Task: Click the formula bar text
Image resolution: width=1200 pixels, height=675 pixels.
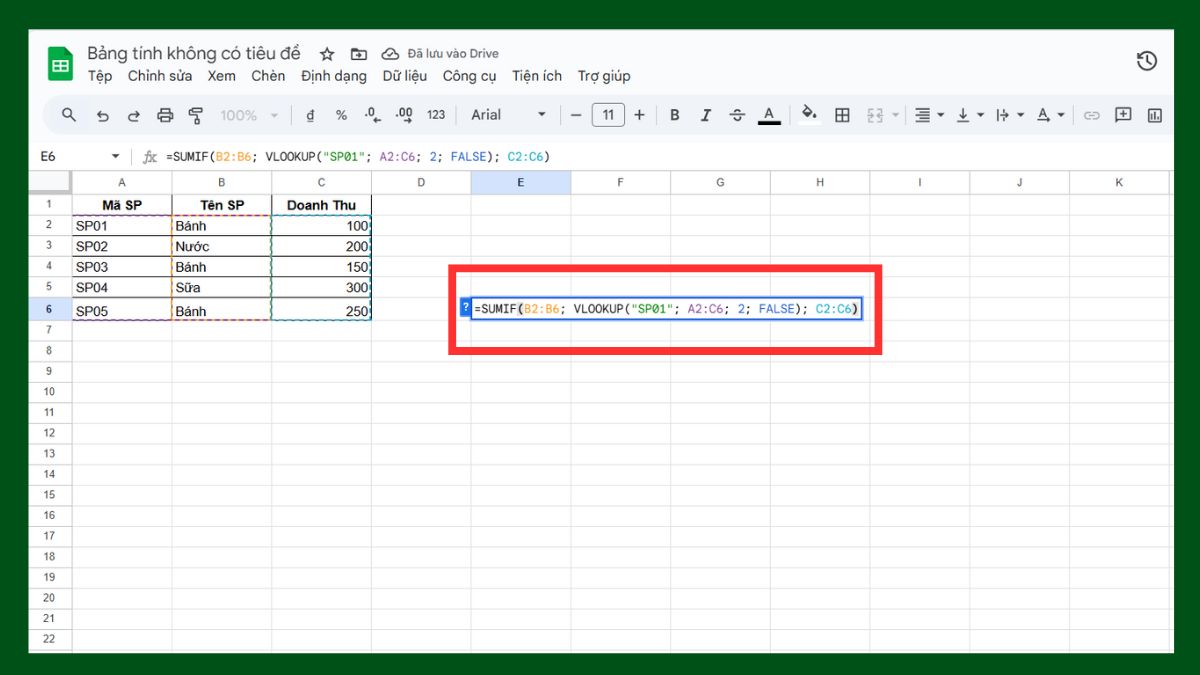Action: point(358,157)
